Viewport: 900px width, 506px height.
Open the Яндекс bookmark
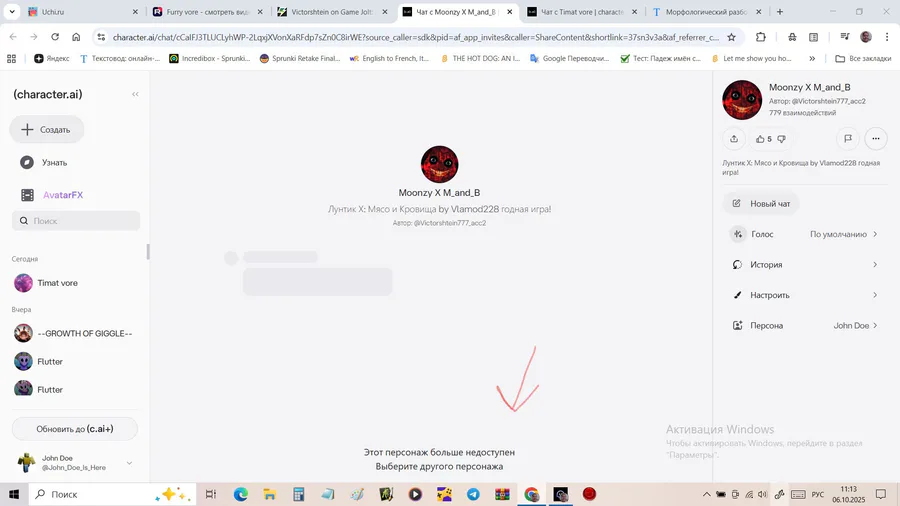tap(52, 58)
